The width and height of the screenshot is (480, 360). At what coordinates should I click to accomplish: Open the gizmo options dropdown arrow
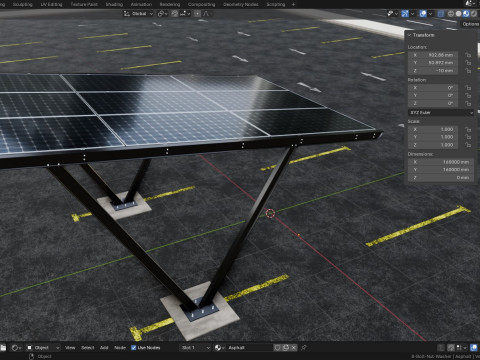click(412, 14)
